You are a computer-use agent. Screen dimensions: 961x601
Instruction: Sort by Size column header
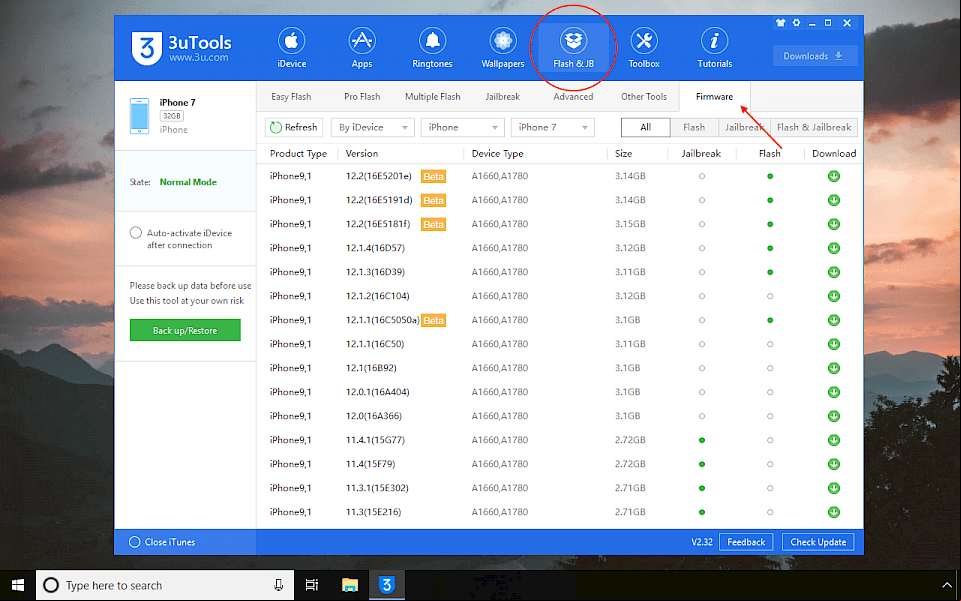tap(623, 154)
